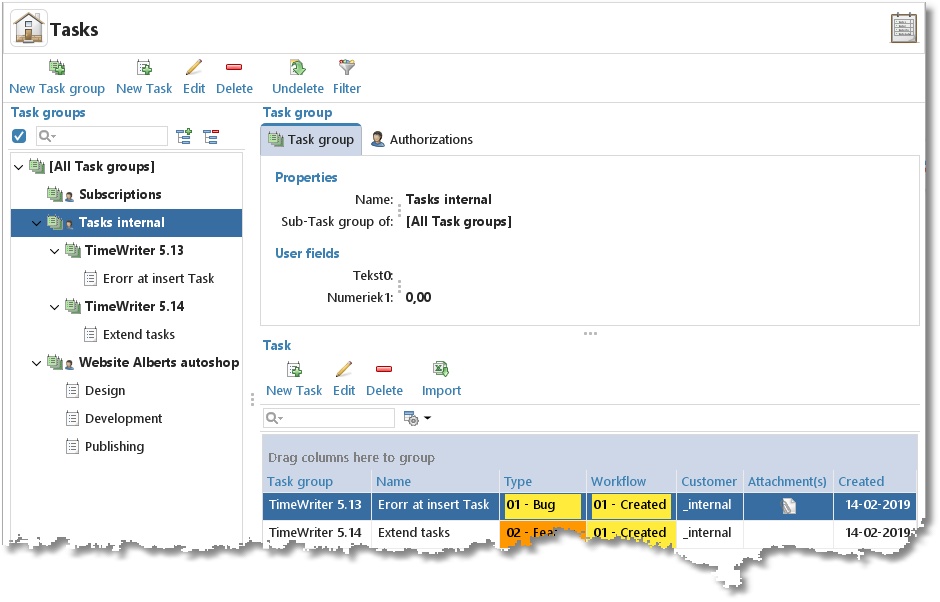Click the Task groups search field
The image size is (940, 602).
click(x=102, y=136)
